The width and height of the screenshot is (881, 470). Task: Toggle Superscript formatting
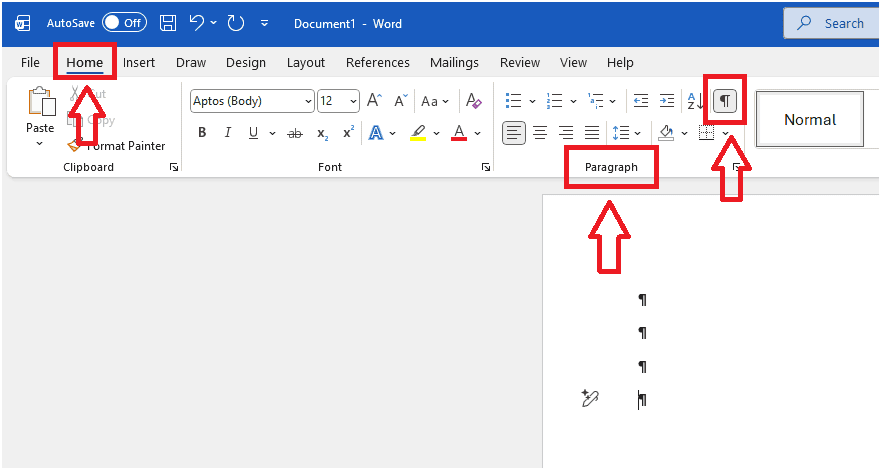348,132
